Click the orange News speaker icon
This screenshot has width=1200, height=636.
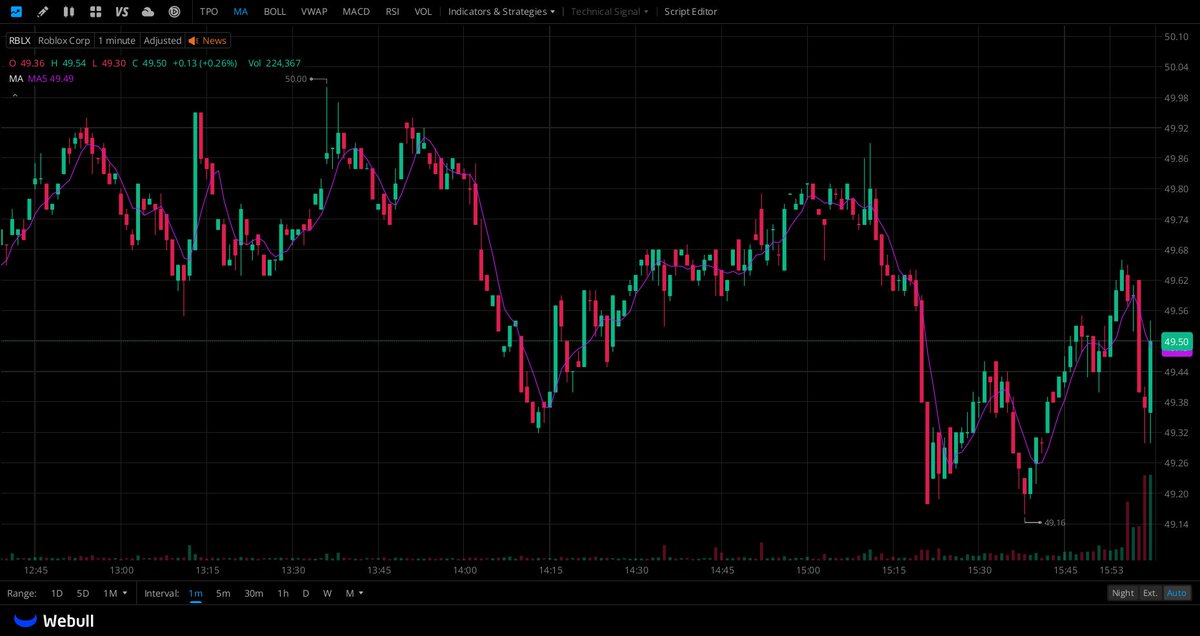tap(194, 41)
